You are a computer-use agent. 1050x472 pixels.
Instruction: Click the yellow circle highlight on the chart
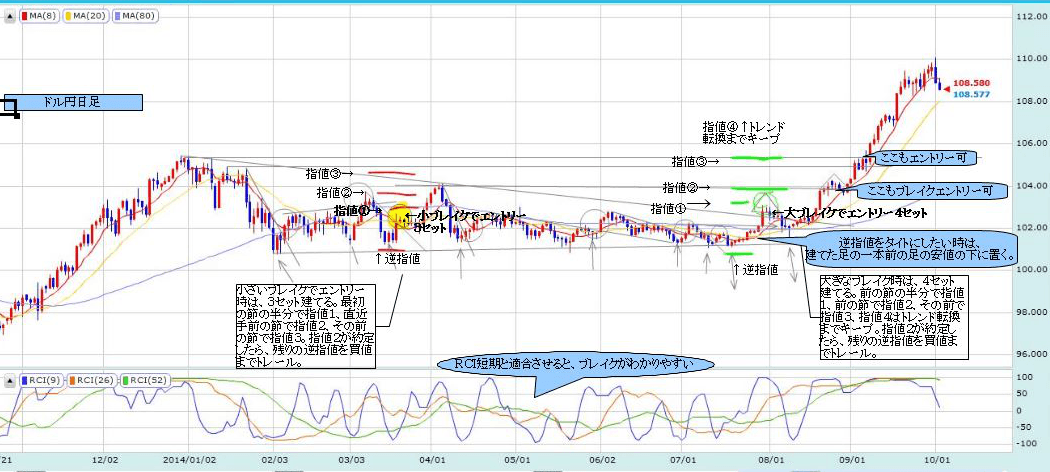tap(397, 215)
